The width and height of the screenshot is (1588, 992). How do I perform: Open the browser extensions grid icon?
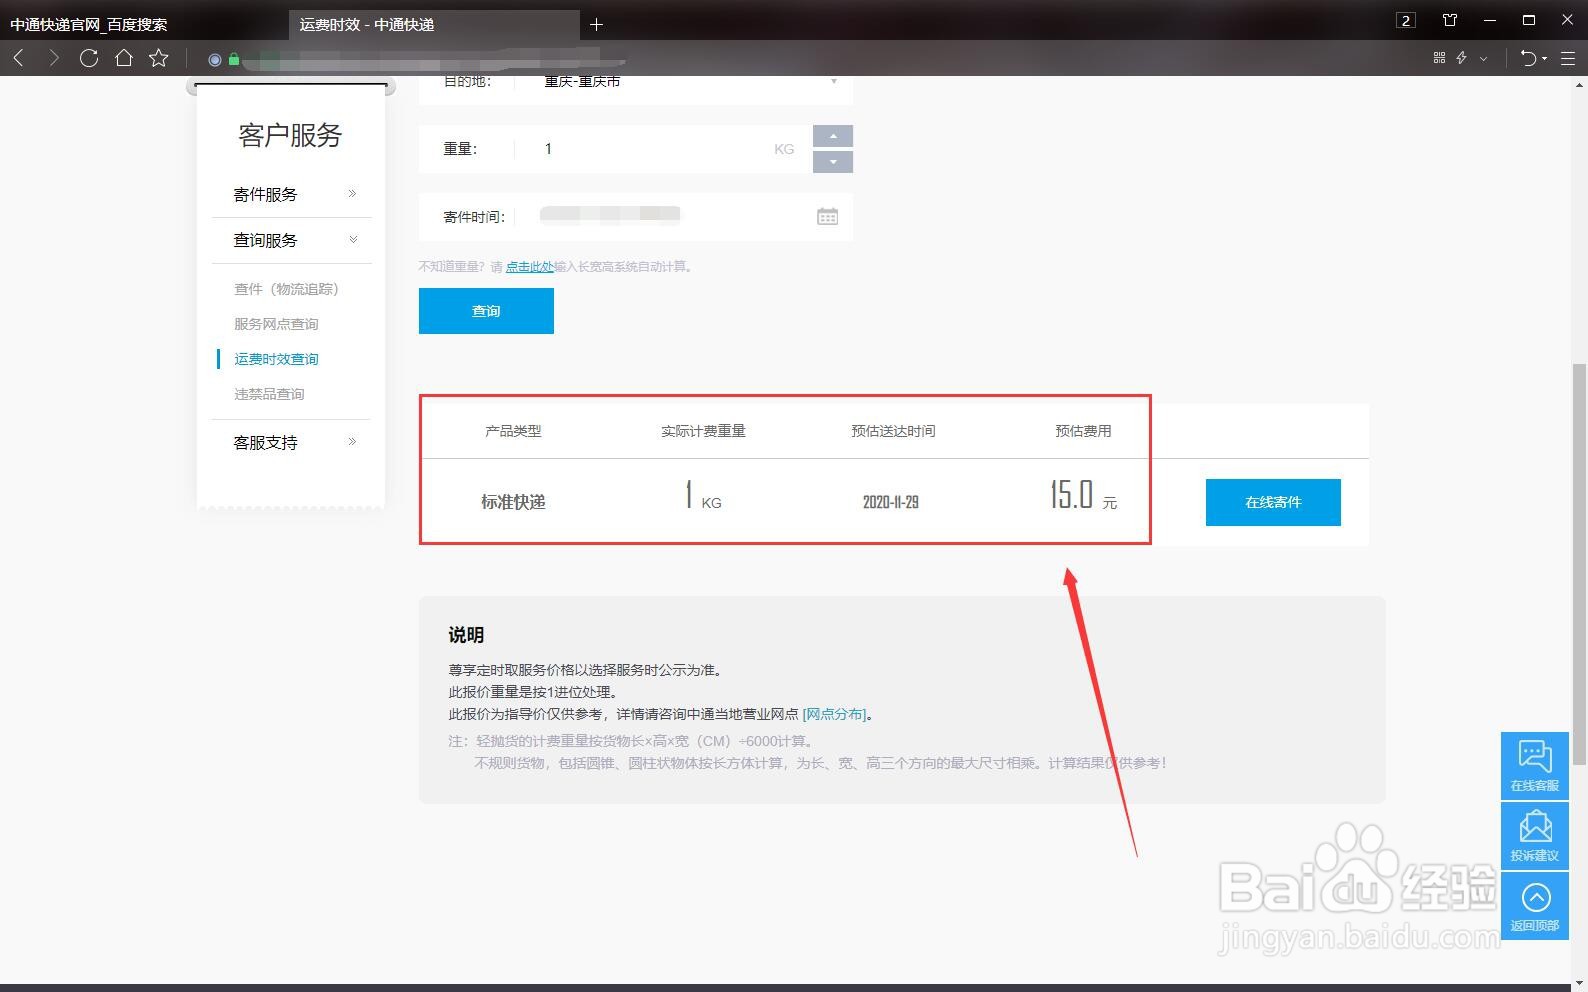click(x=1440, y=58)
